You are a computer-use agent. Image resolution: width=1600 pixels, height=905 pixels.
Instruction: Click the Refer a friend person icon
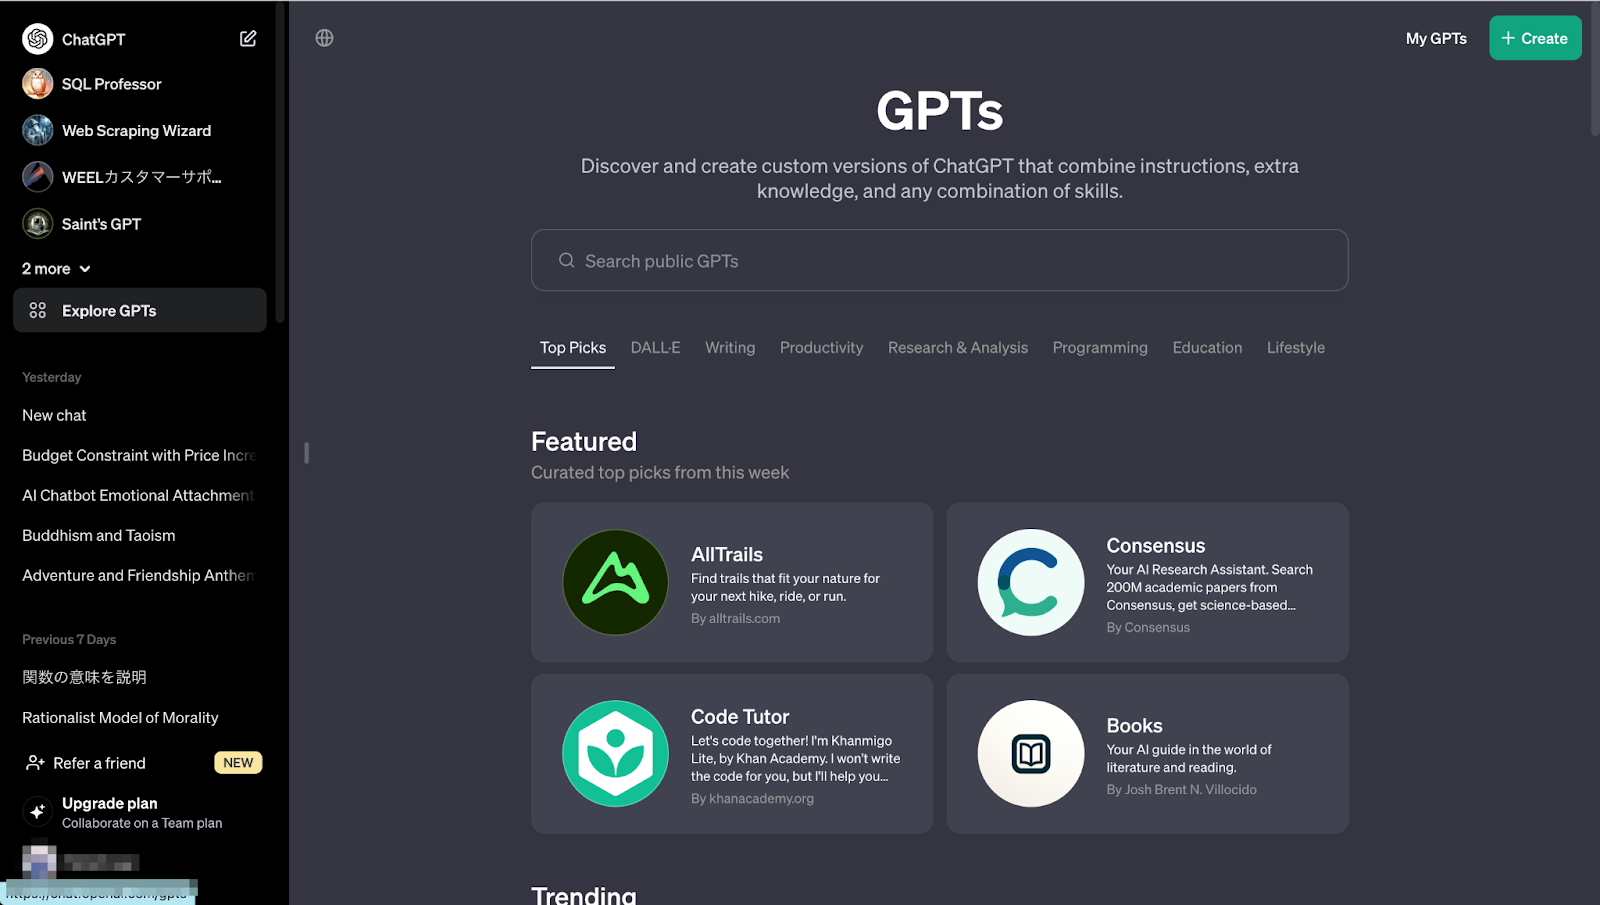(x=35, y=763)
